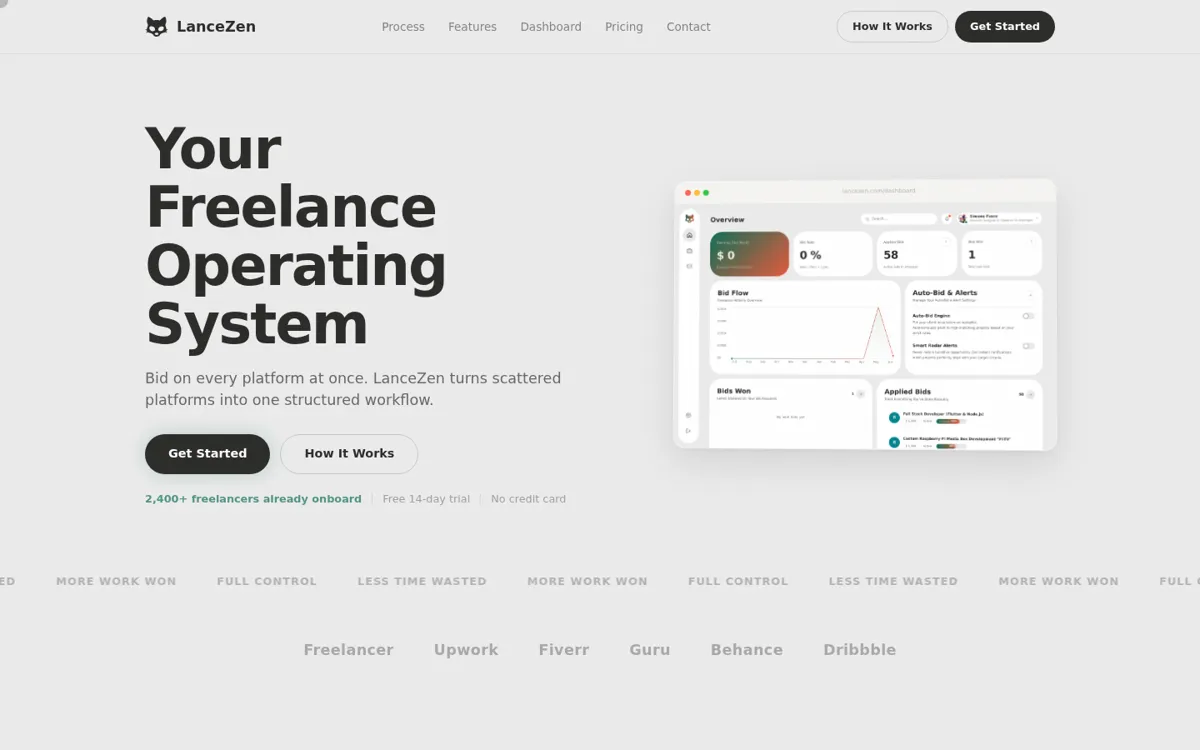
Task: Select the Pricing nav link
Action: click(624, 27)
